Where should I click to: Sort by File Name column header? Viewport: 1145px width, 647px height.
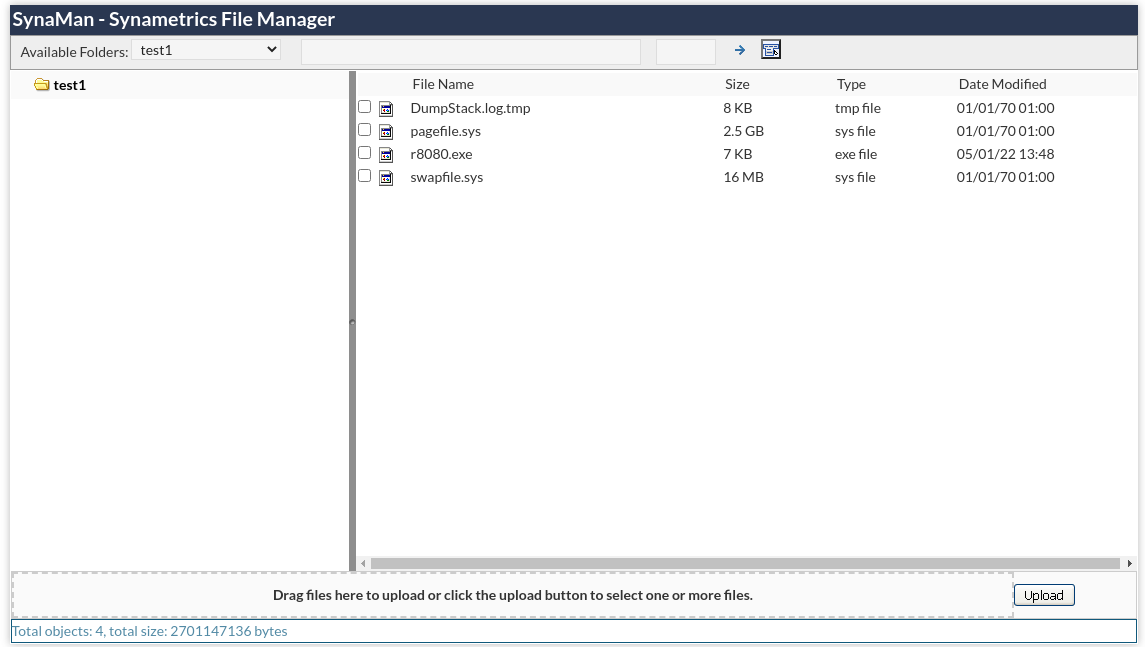click(443, 84)
